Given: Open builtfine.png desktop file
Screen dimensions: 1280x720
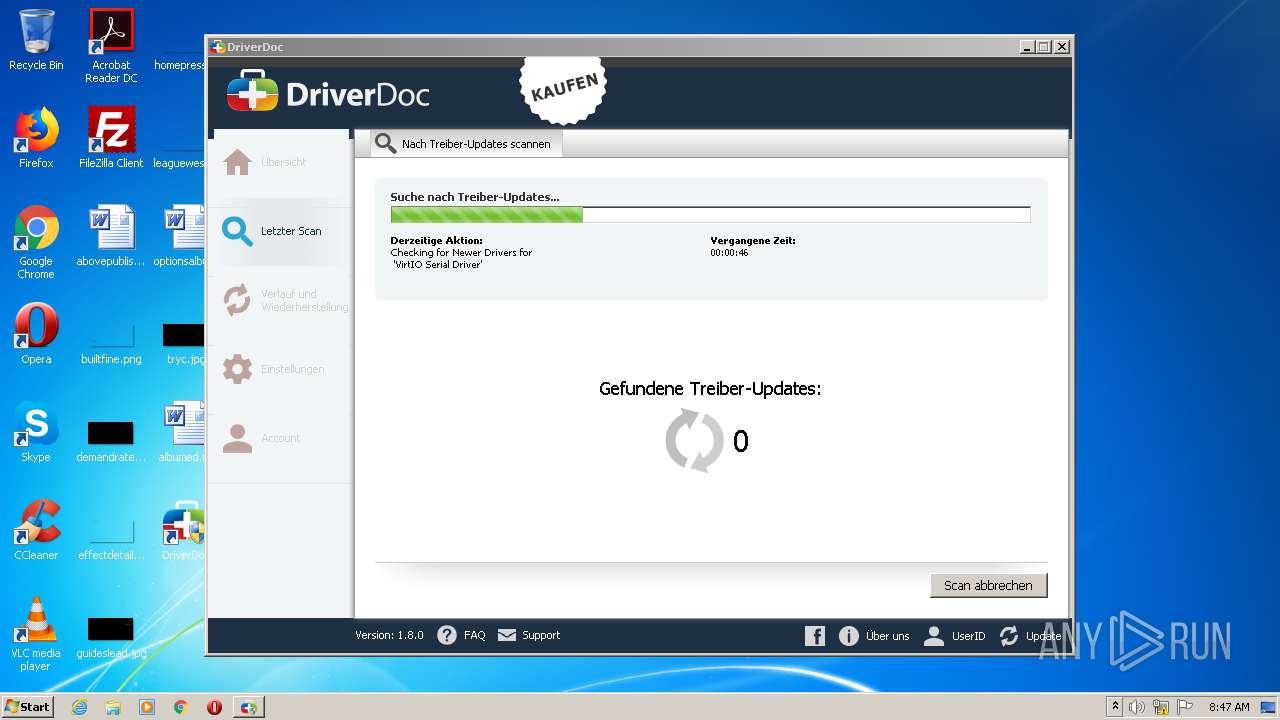Looking at the screenshot, I should (111, 342).
